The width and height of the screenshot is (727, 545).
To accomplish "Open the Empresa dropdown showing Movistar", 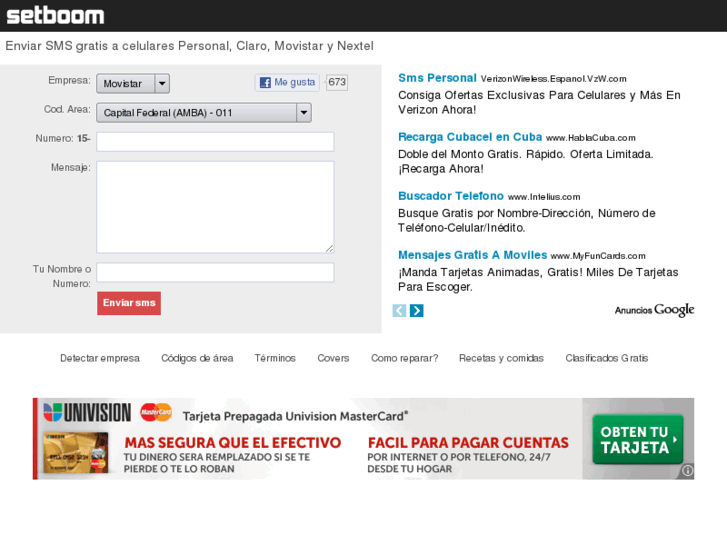I will pyautogui.click(x=133, y=83).
